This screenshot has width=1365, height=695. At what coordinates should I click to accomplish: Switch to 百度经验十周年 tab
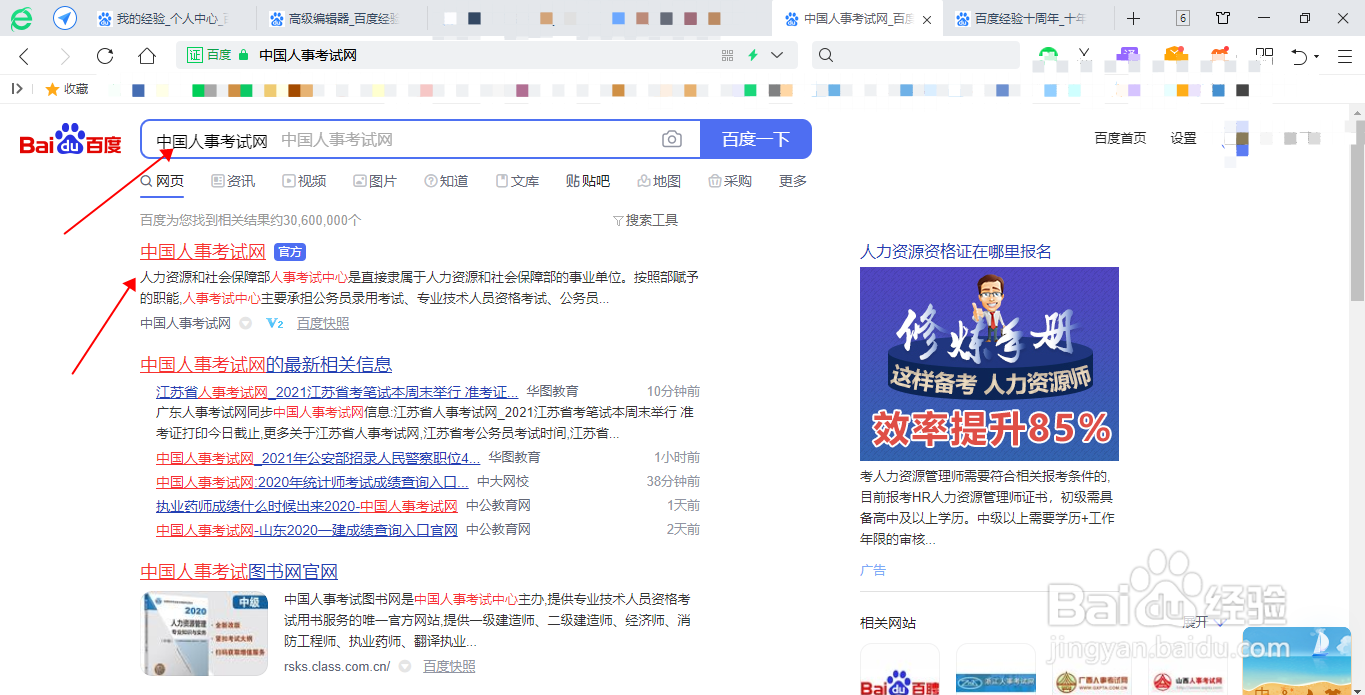coord(1021,18)
